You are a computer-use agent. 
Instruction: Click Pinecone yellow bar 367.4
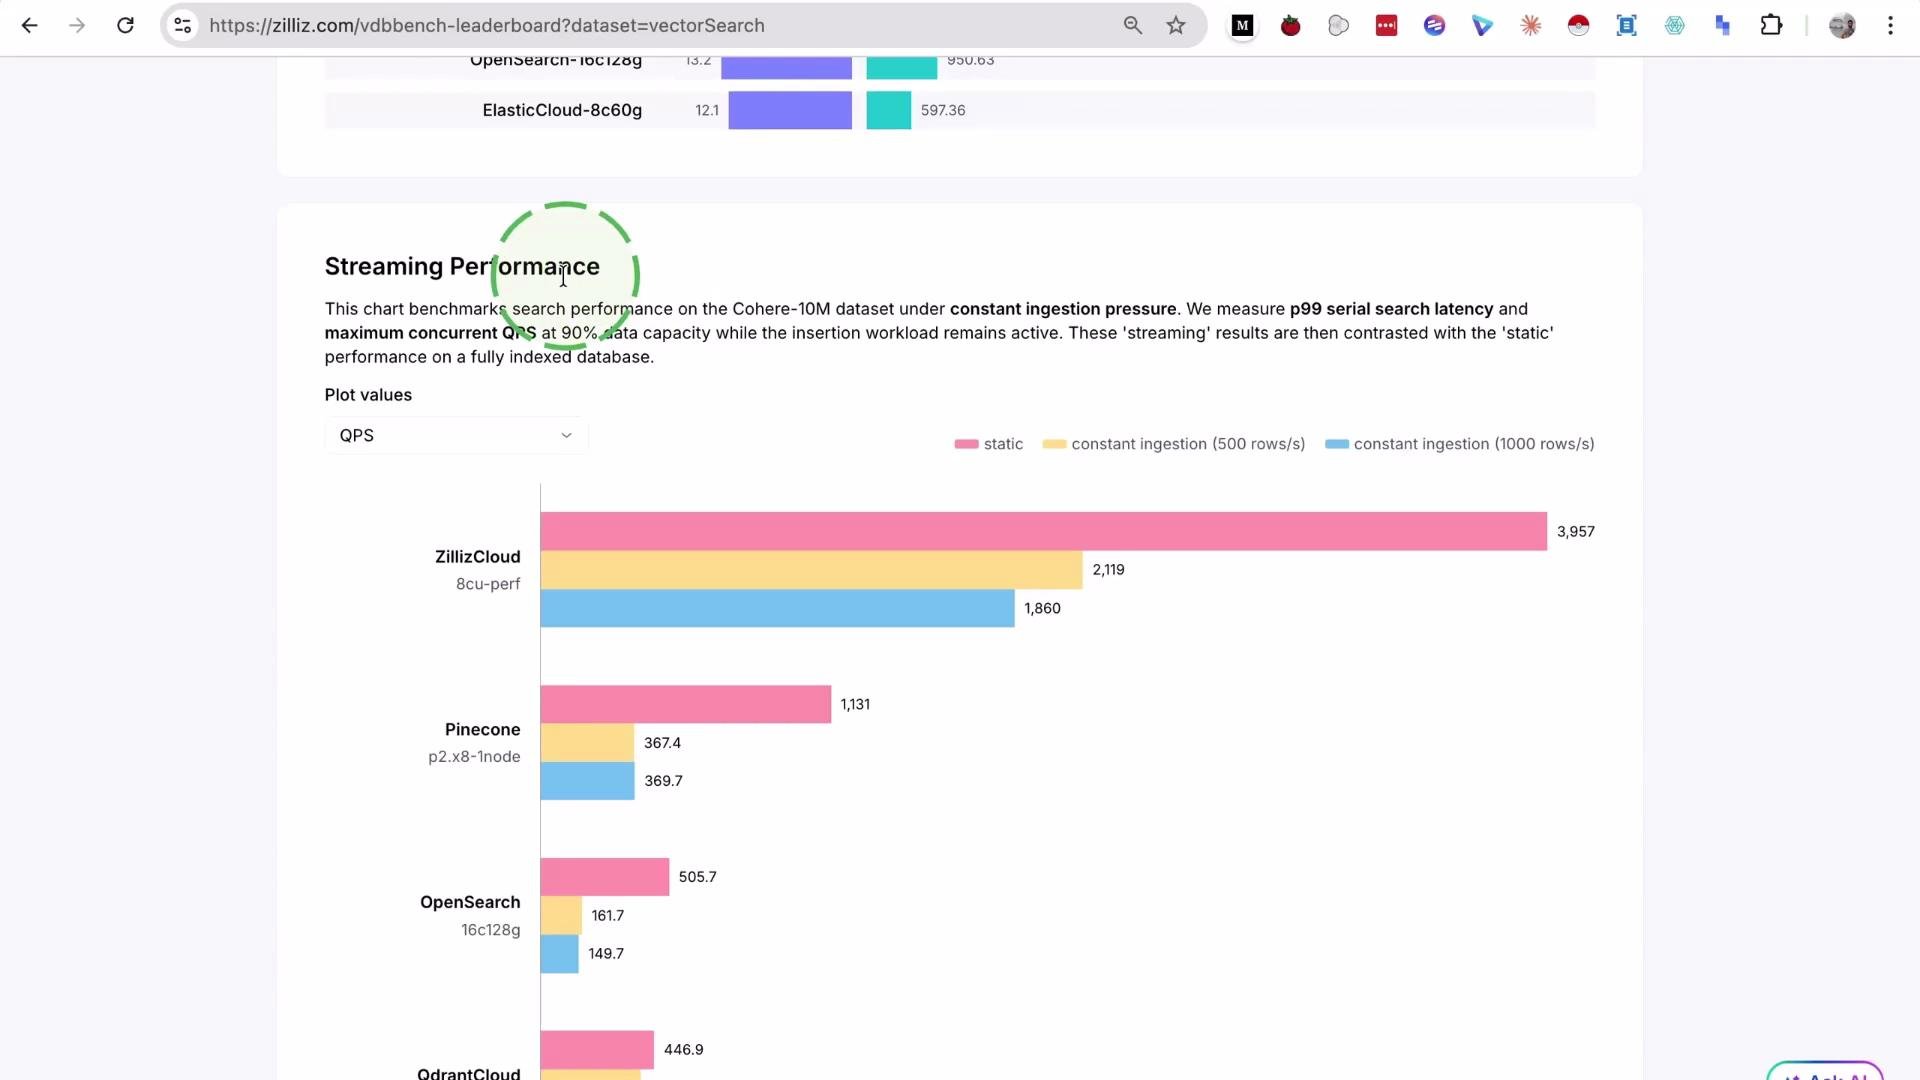pos(587,743)
